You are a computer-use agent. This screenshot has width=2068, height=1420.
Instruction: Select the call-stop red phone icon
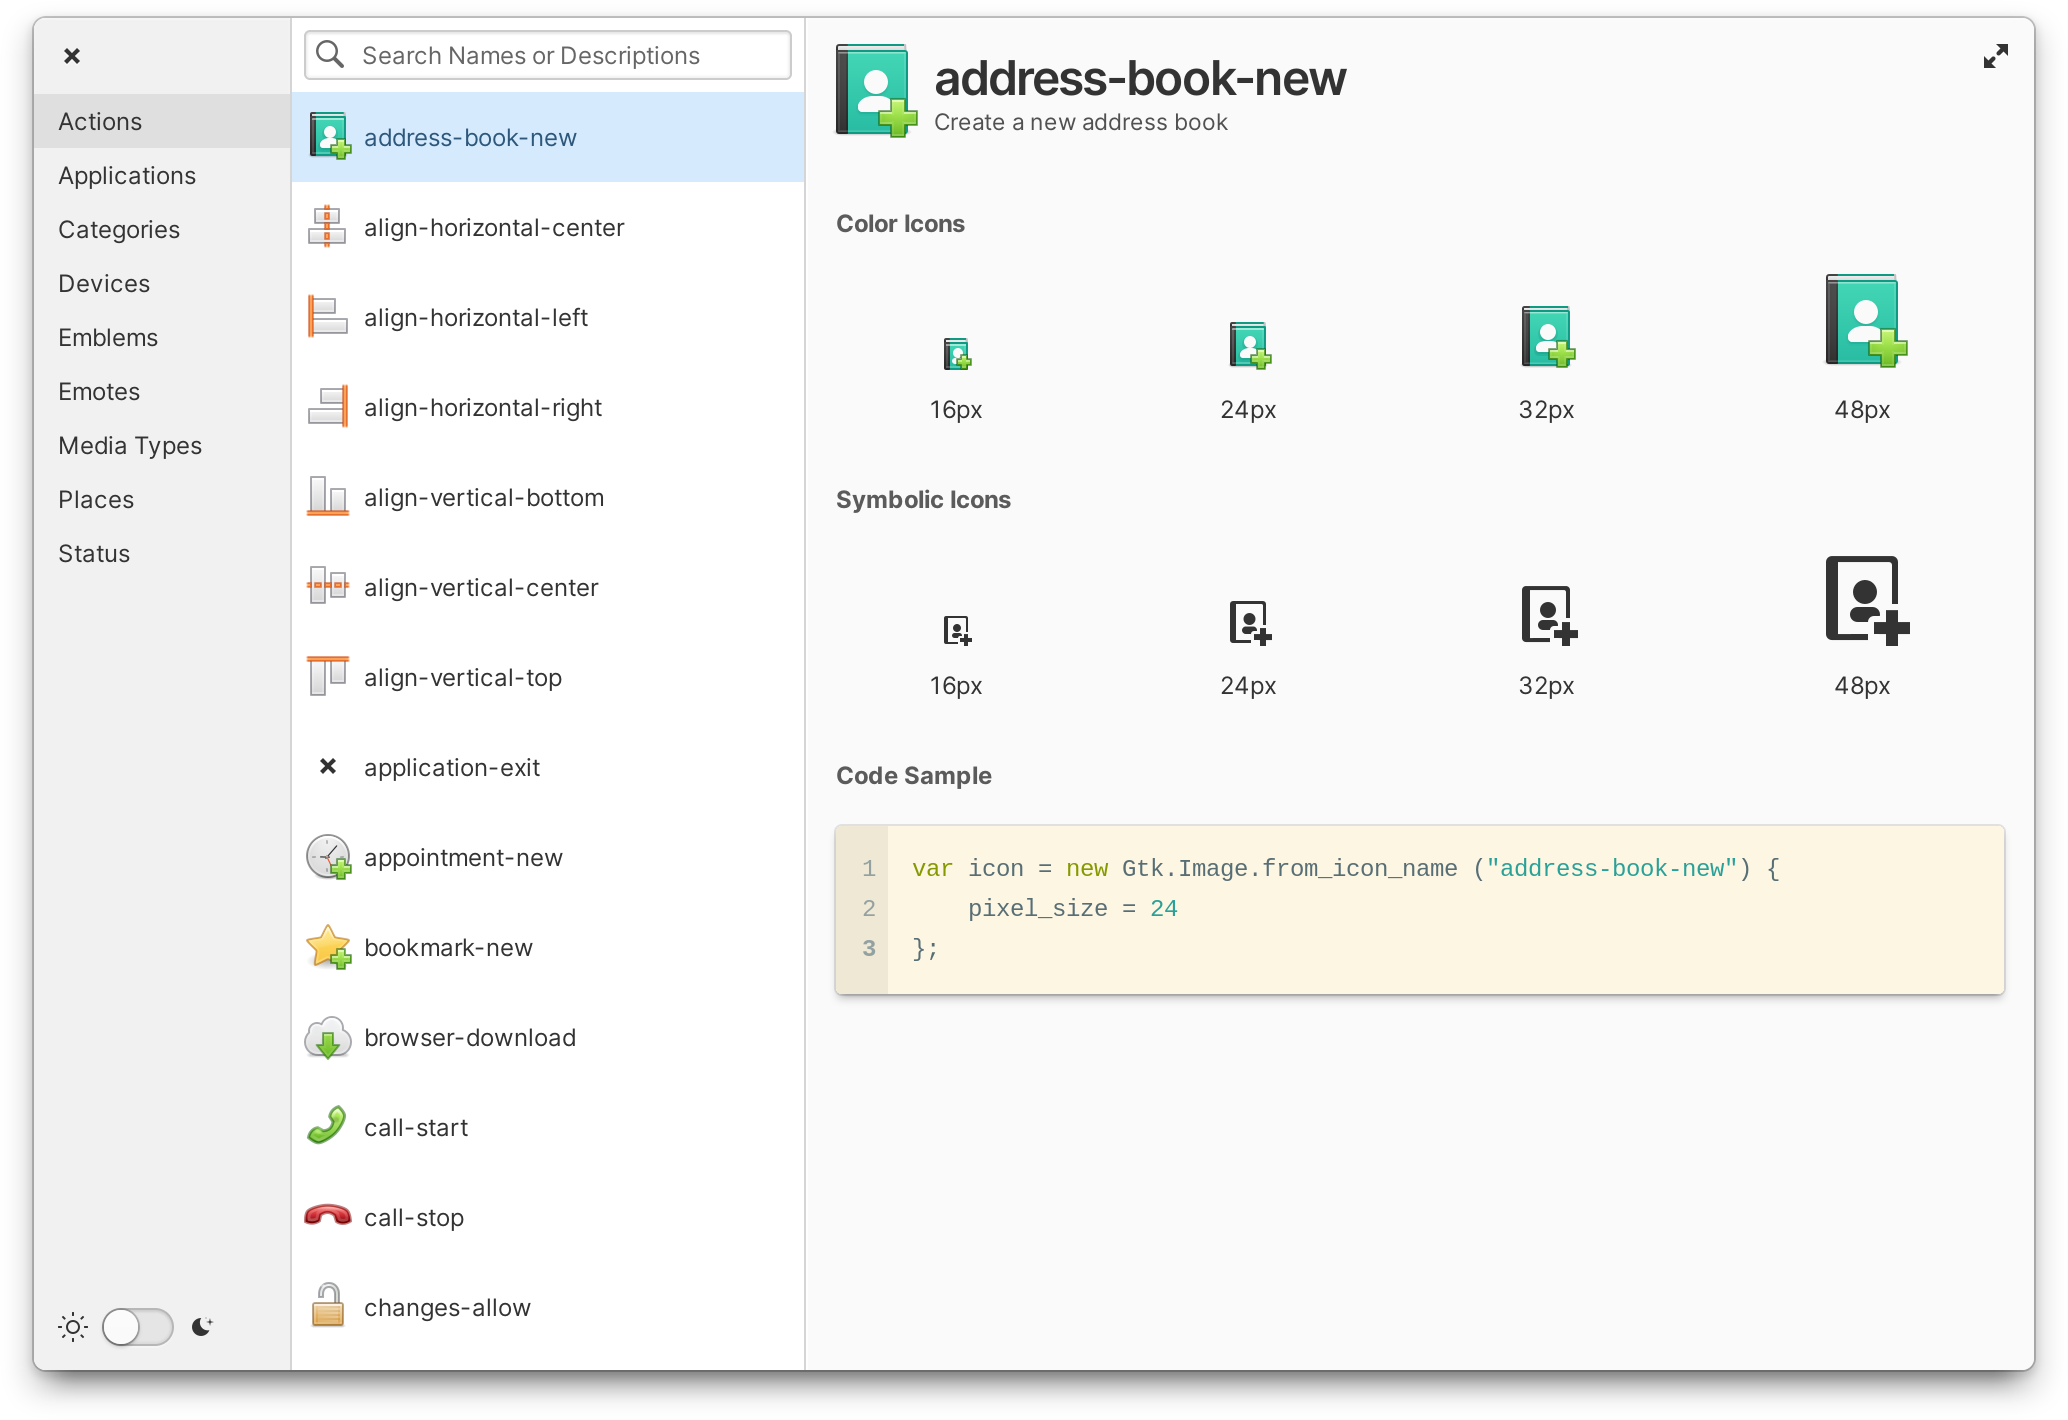(328, 1216)
